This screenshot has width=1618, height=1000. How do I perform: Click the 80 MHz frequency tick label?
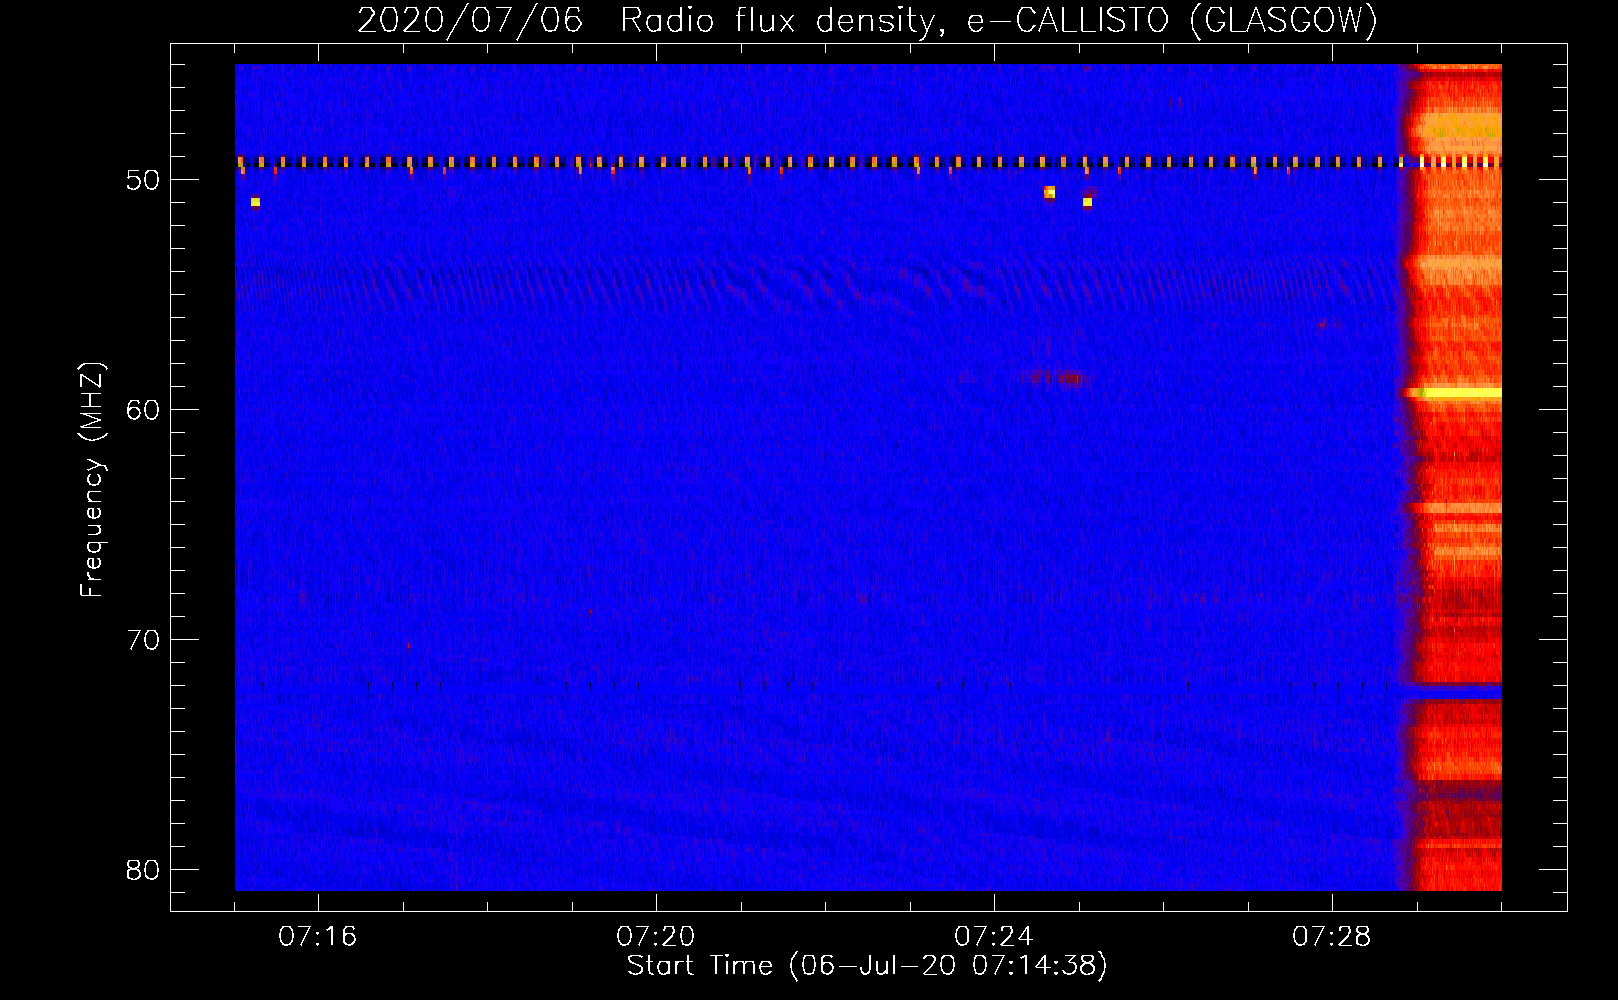click(x=143, y=870)
